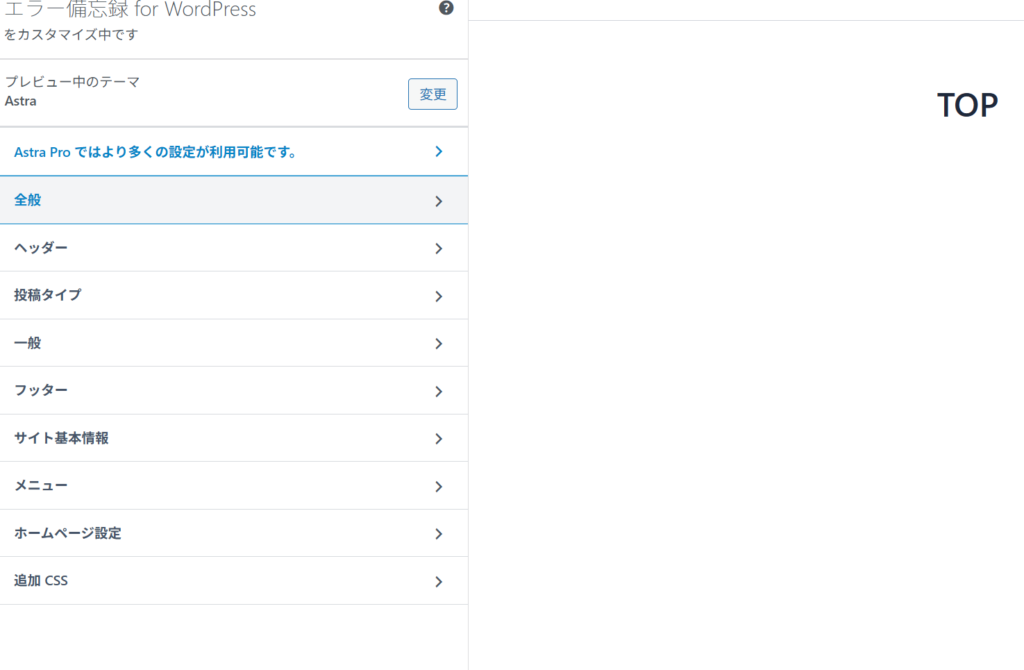Click the chevron icon on 追加 CSS row

[438, 582]
